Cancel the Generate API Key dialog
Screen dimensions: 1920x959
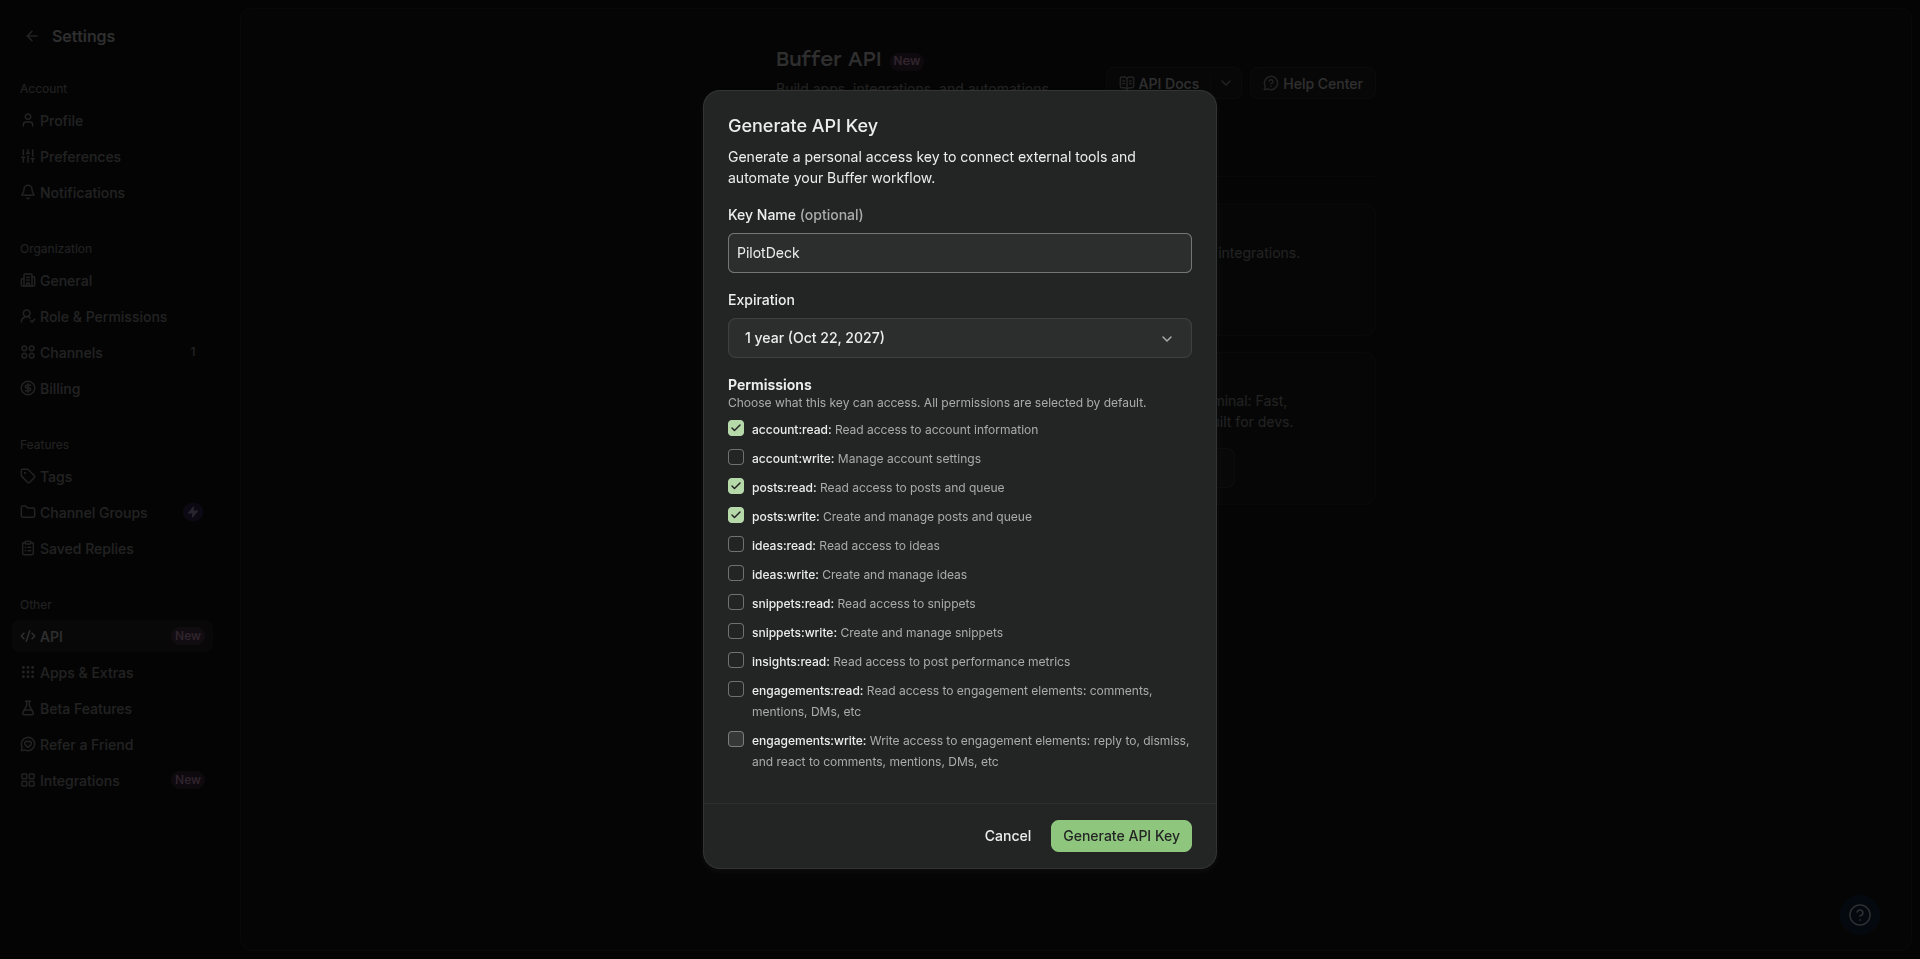point(1007,836)
